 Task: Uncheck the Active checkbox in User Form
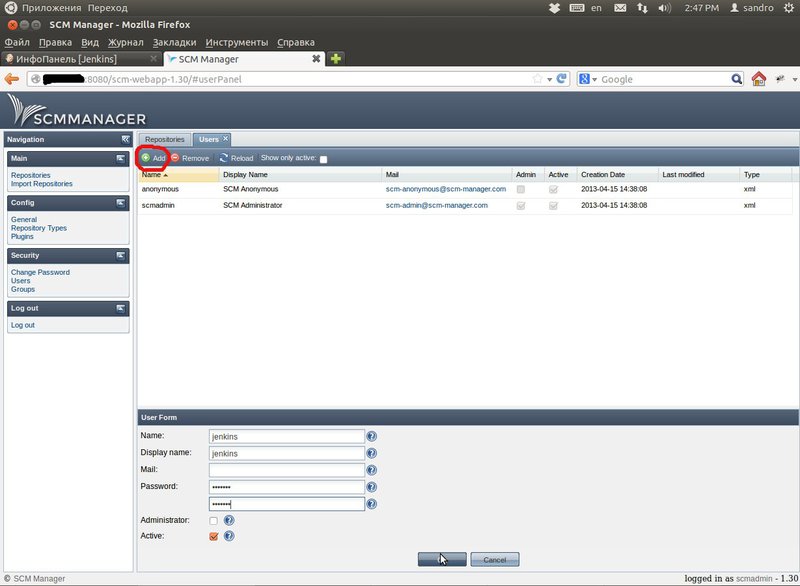(x=214, y=536)
